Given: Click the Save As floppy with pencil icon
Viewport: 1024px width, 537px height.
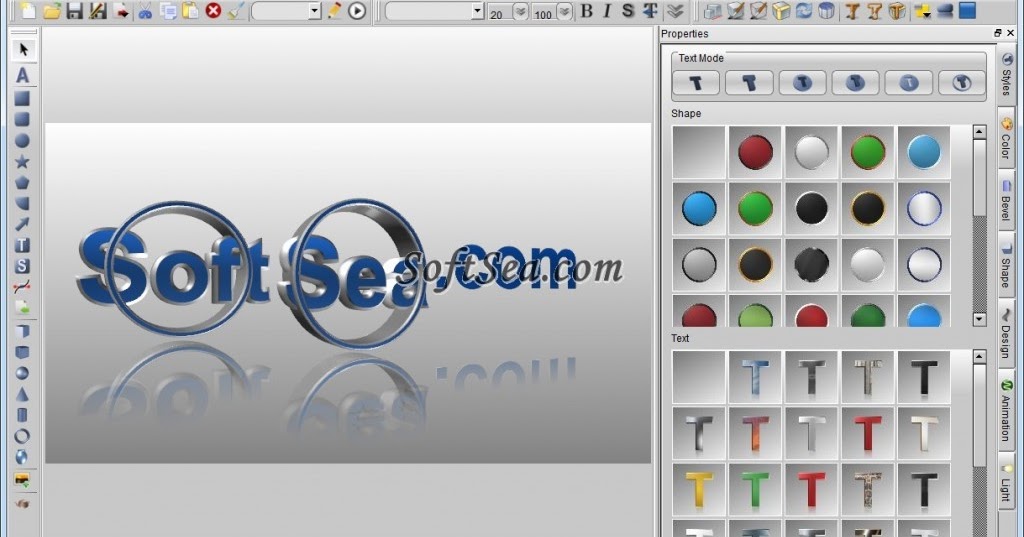Looking at the screenshot, I should (98, 10).
